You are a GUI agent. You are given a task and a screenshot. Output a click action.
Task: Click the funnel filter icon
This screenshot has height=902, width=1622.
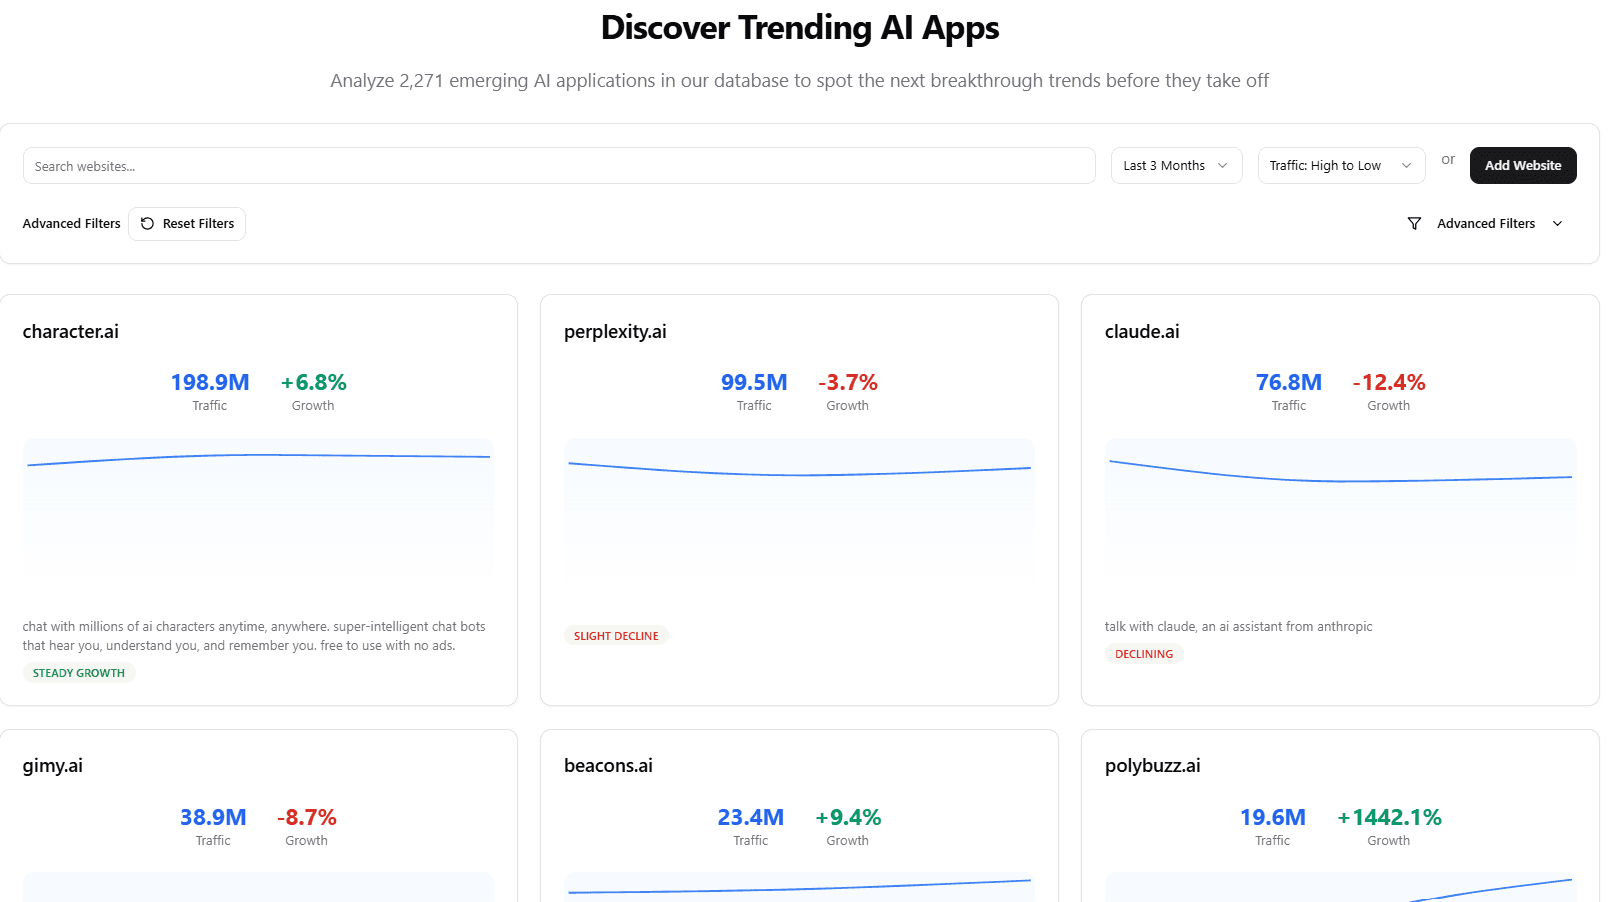coord(1414,224)
